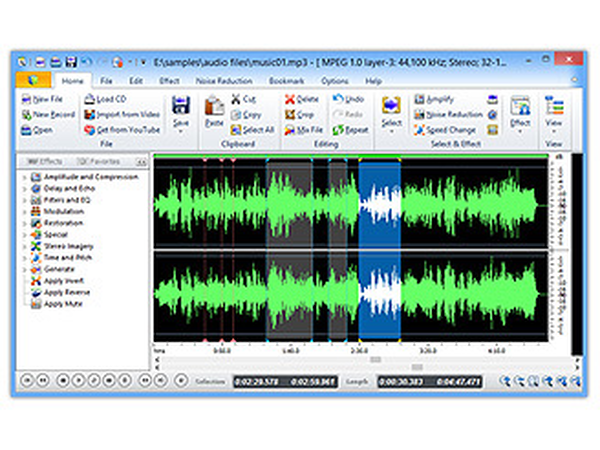600x450 pixels.
Task: Expand the Special category
Action: [24, 235]
